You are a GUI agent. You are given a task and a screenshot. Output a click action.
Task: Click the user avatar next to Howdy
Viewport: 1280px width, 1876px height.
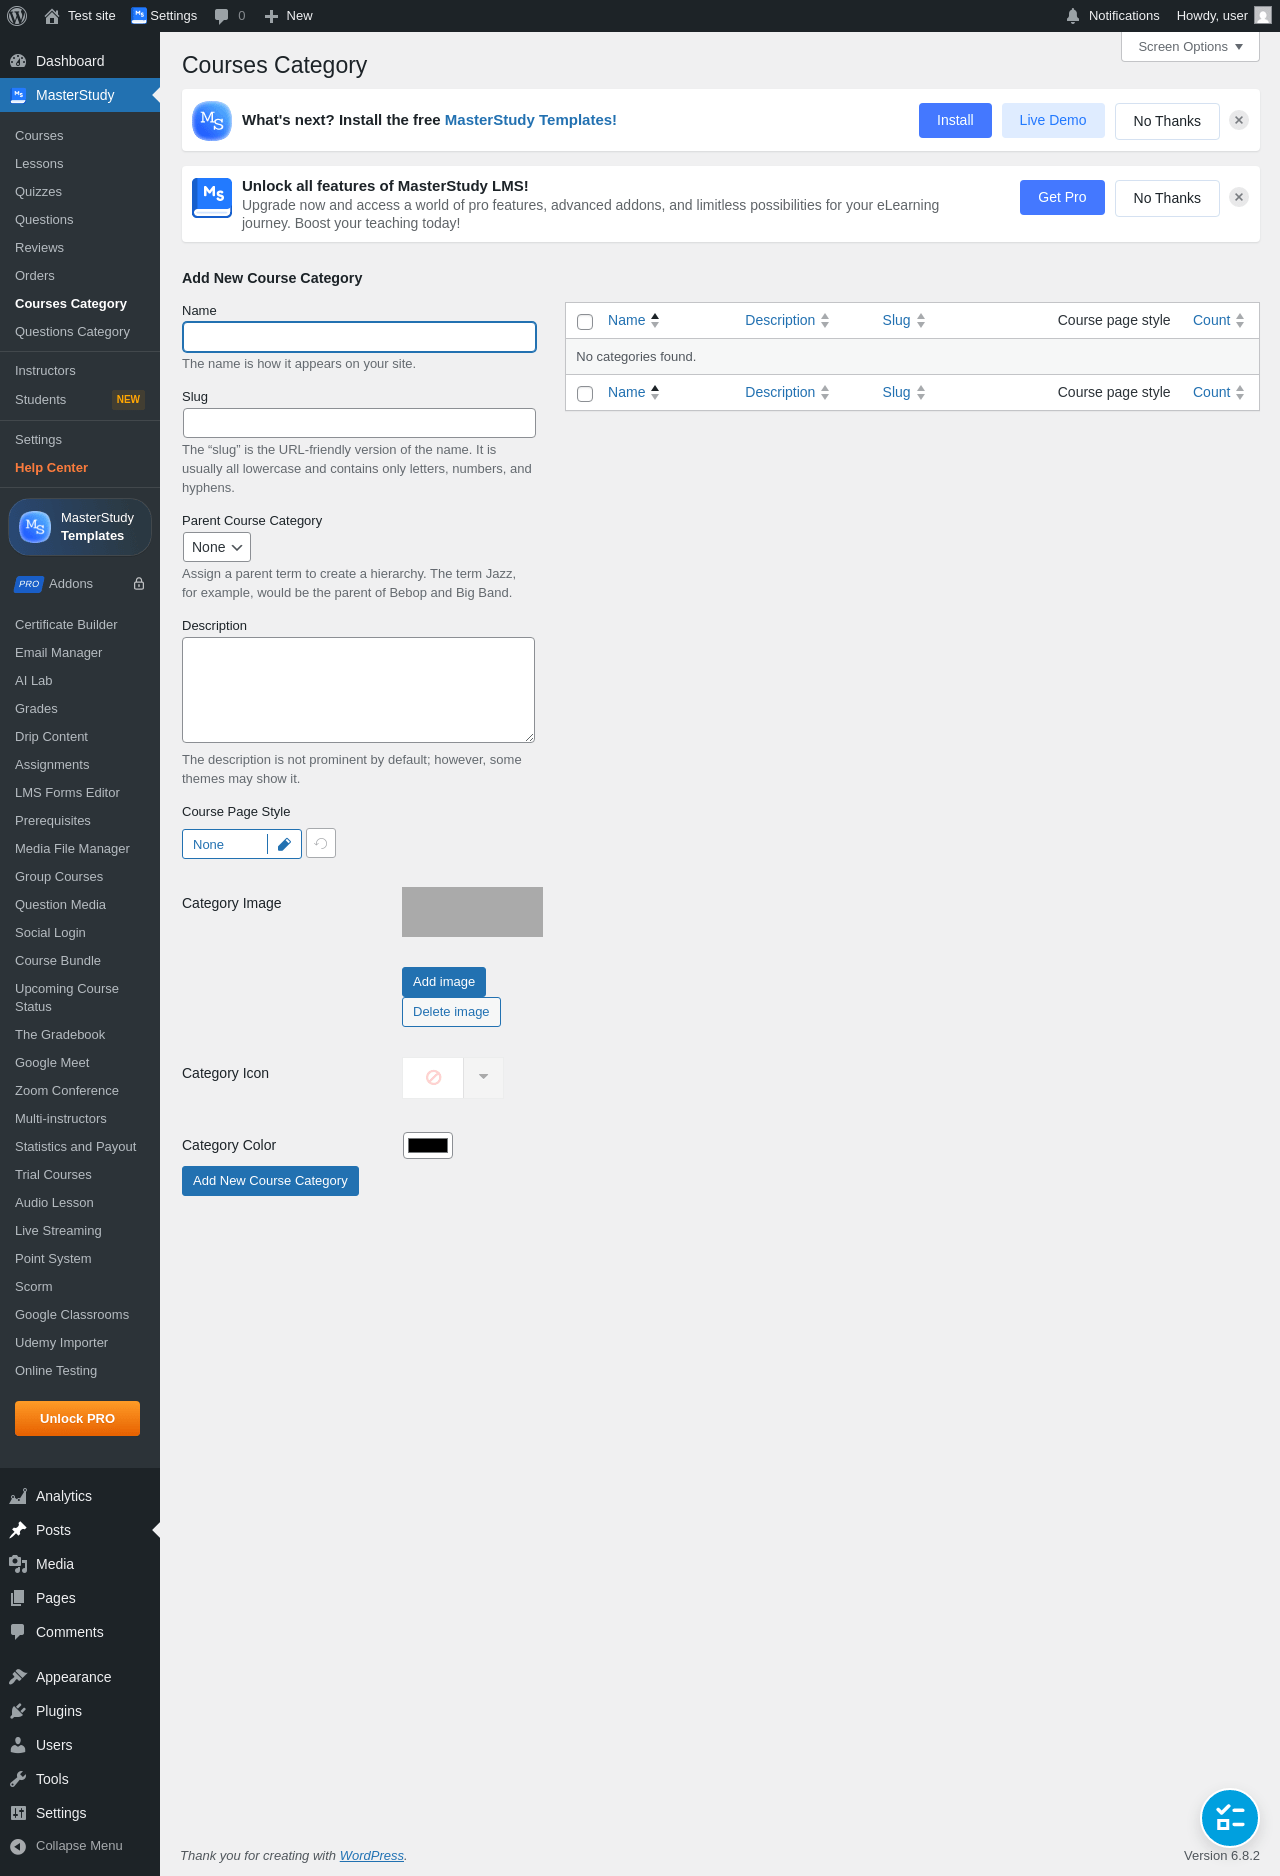pos(1263,16)
